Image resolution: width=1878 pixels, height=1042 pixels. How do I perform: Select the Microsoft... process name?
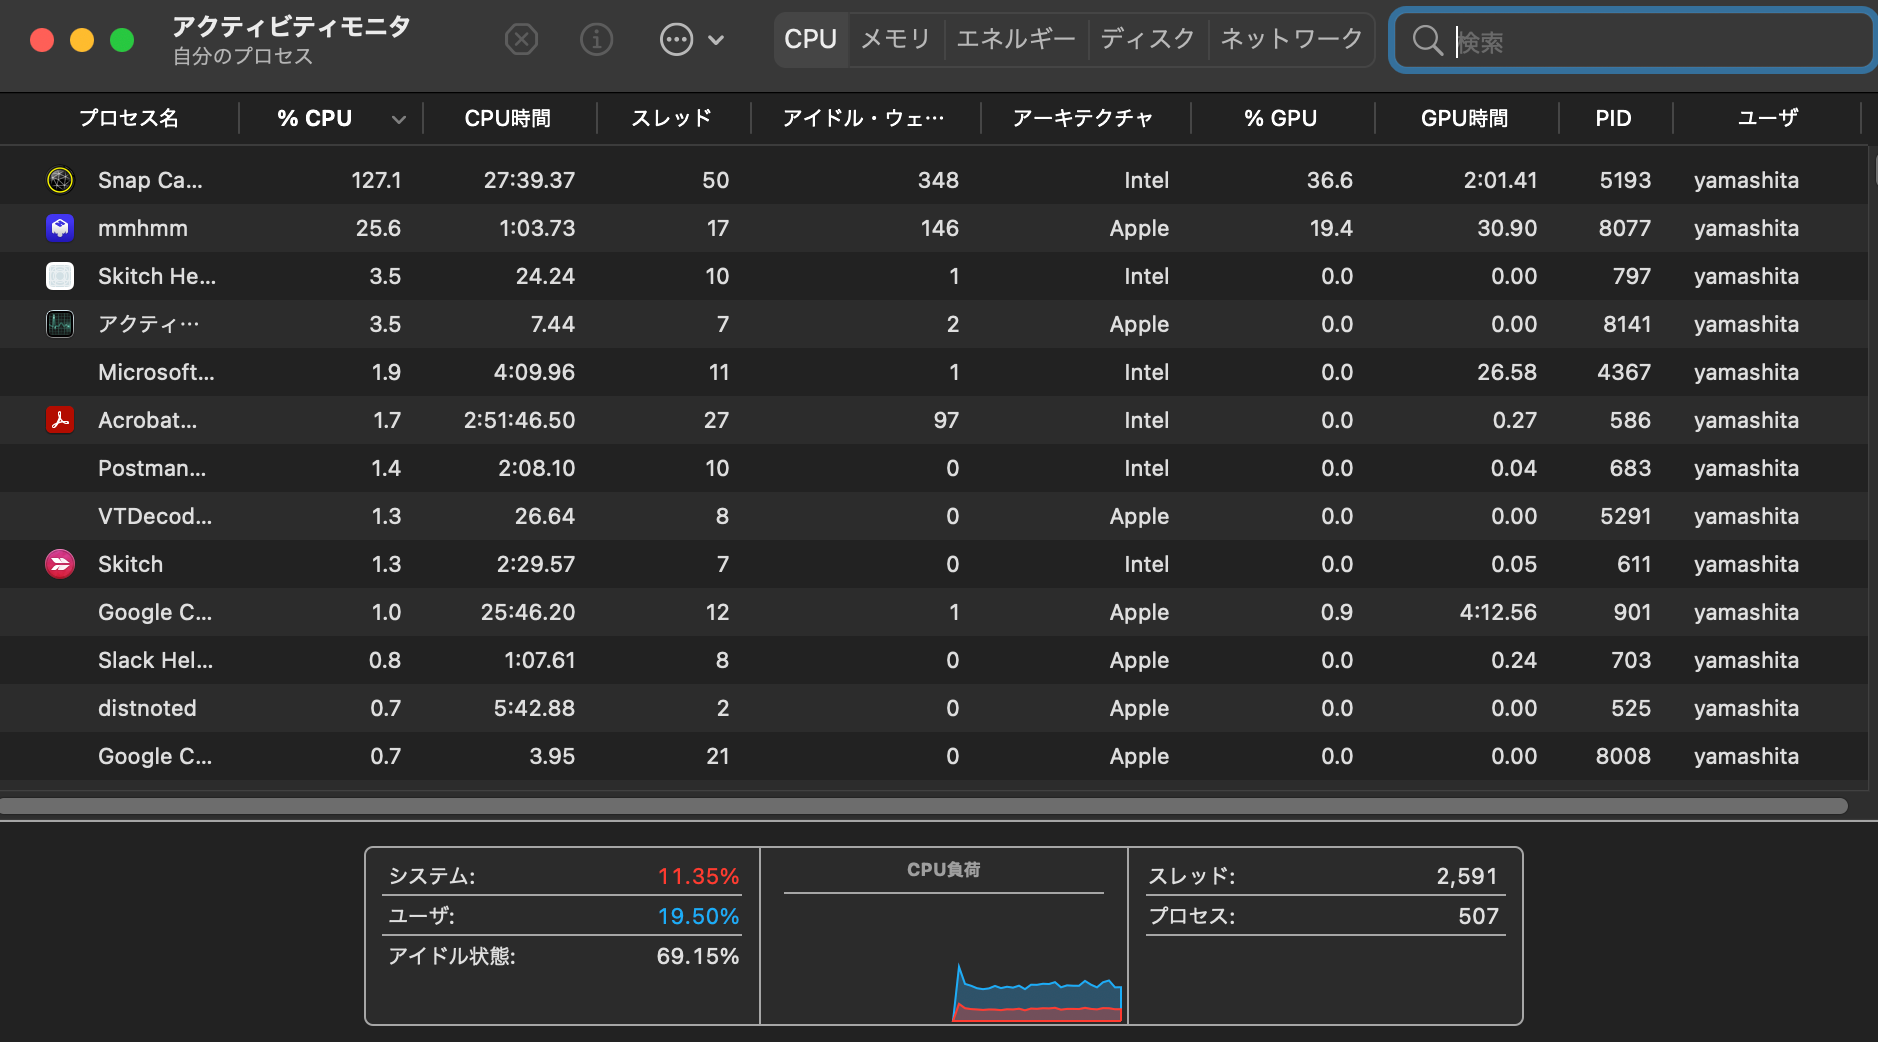pyautogui.click(x=156, y=372)
